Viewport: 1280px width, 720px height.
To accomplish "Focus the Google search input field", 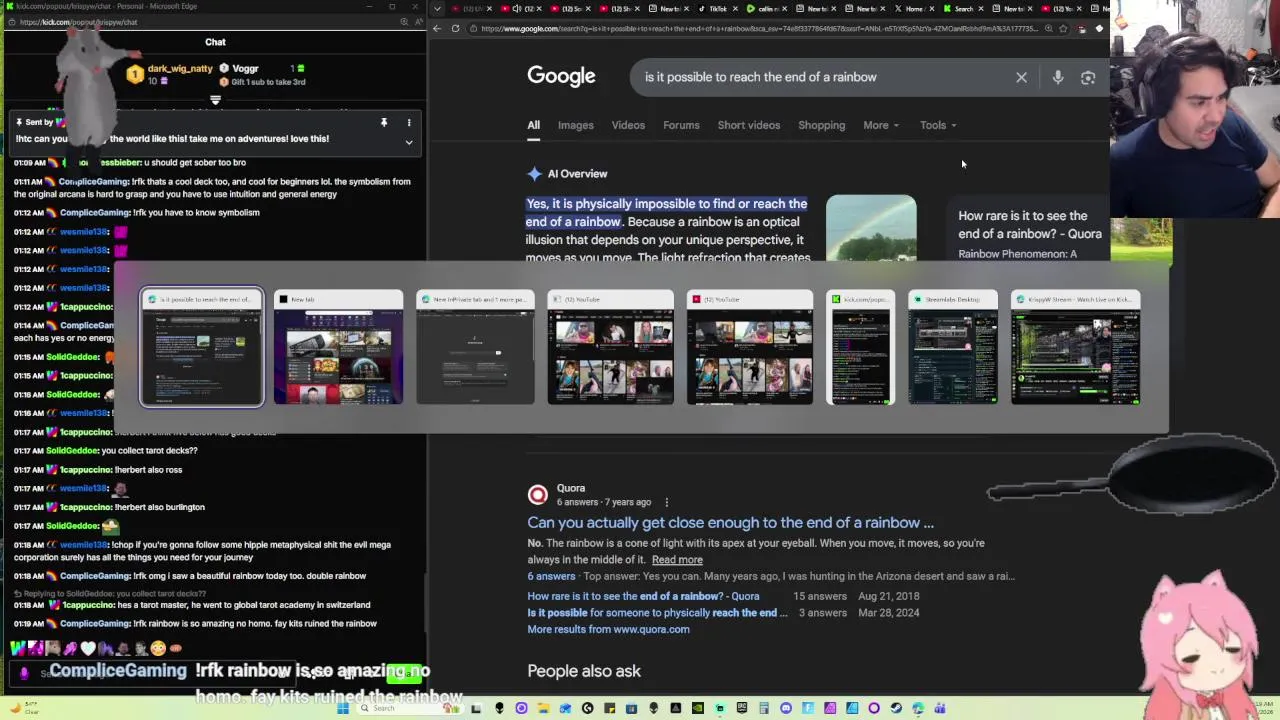I will click(x=820, y=77).
